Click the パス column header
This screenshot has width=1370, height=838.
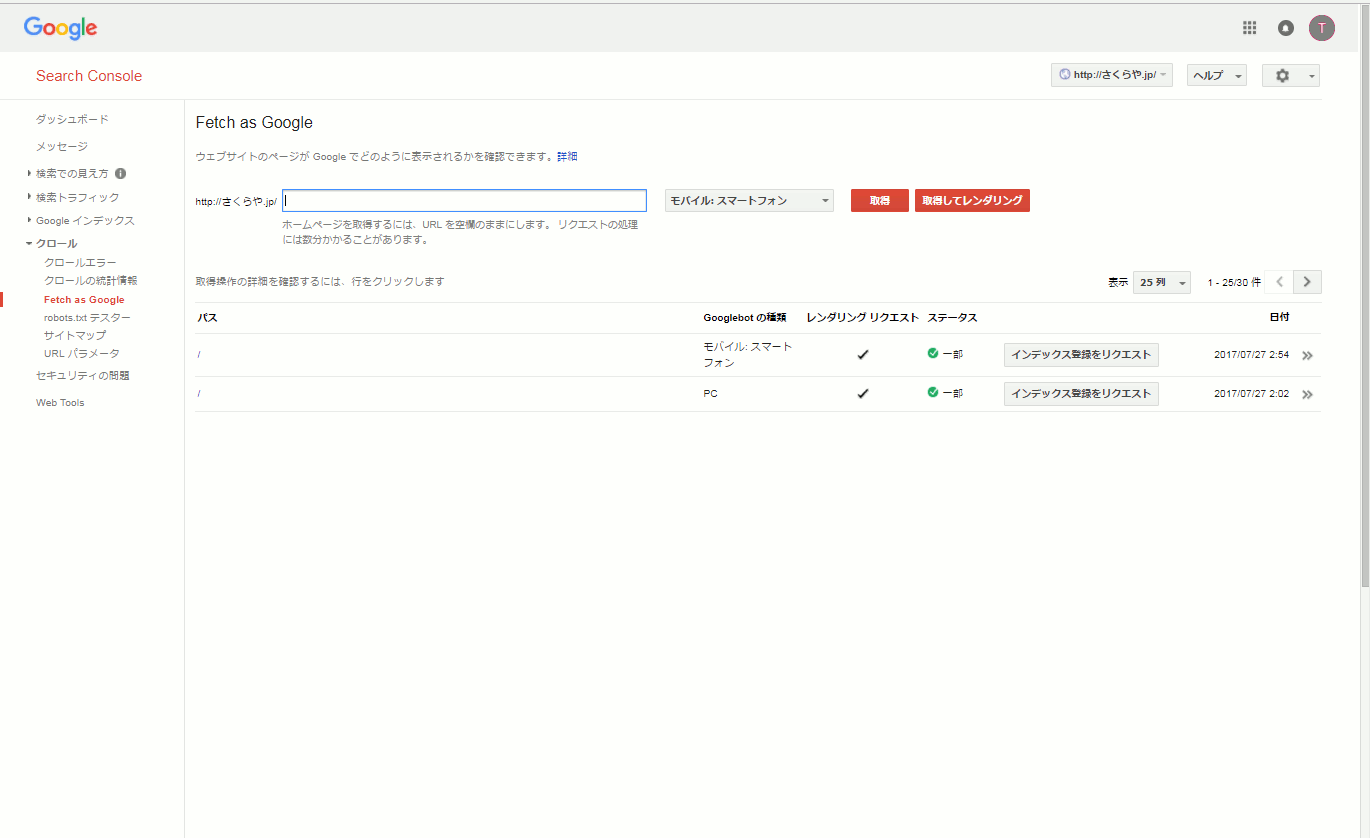click(207, 317)
